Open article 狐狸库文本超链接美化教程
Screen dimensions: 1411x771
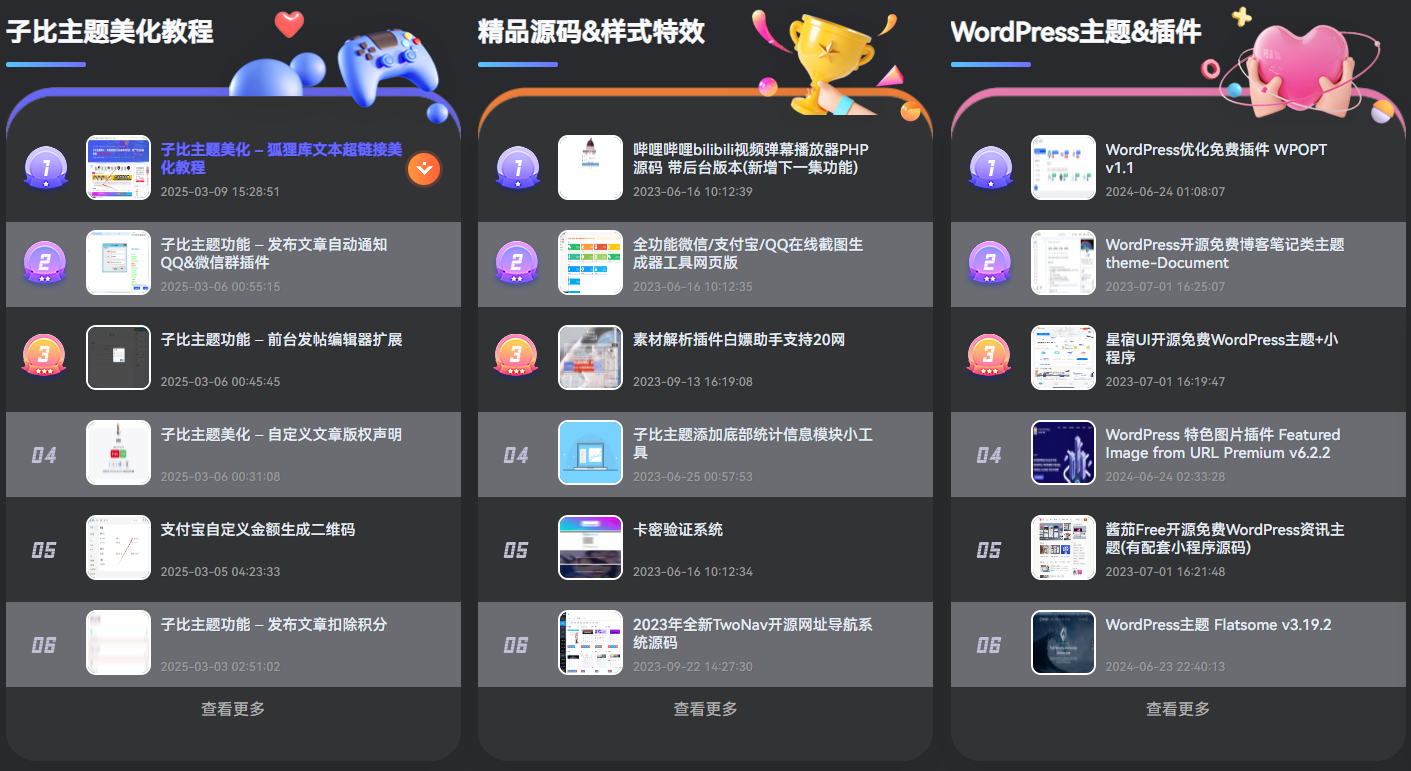(x=281, y=158)
